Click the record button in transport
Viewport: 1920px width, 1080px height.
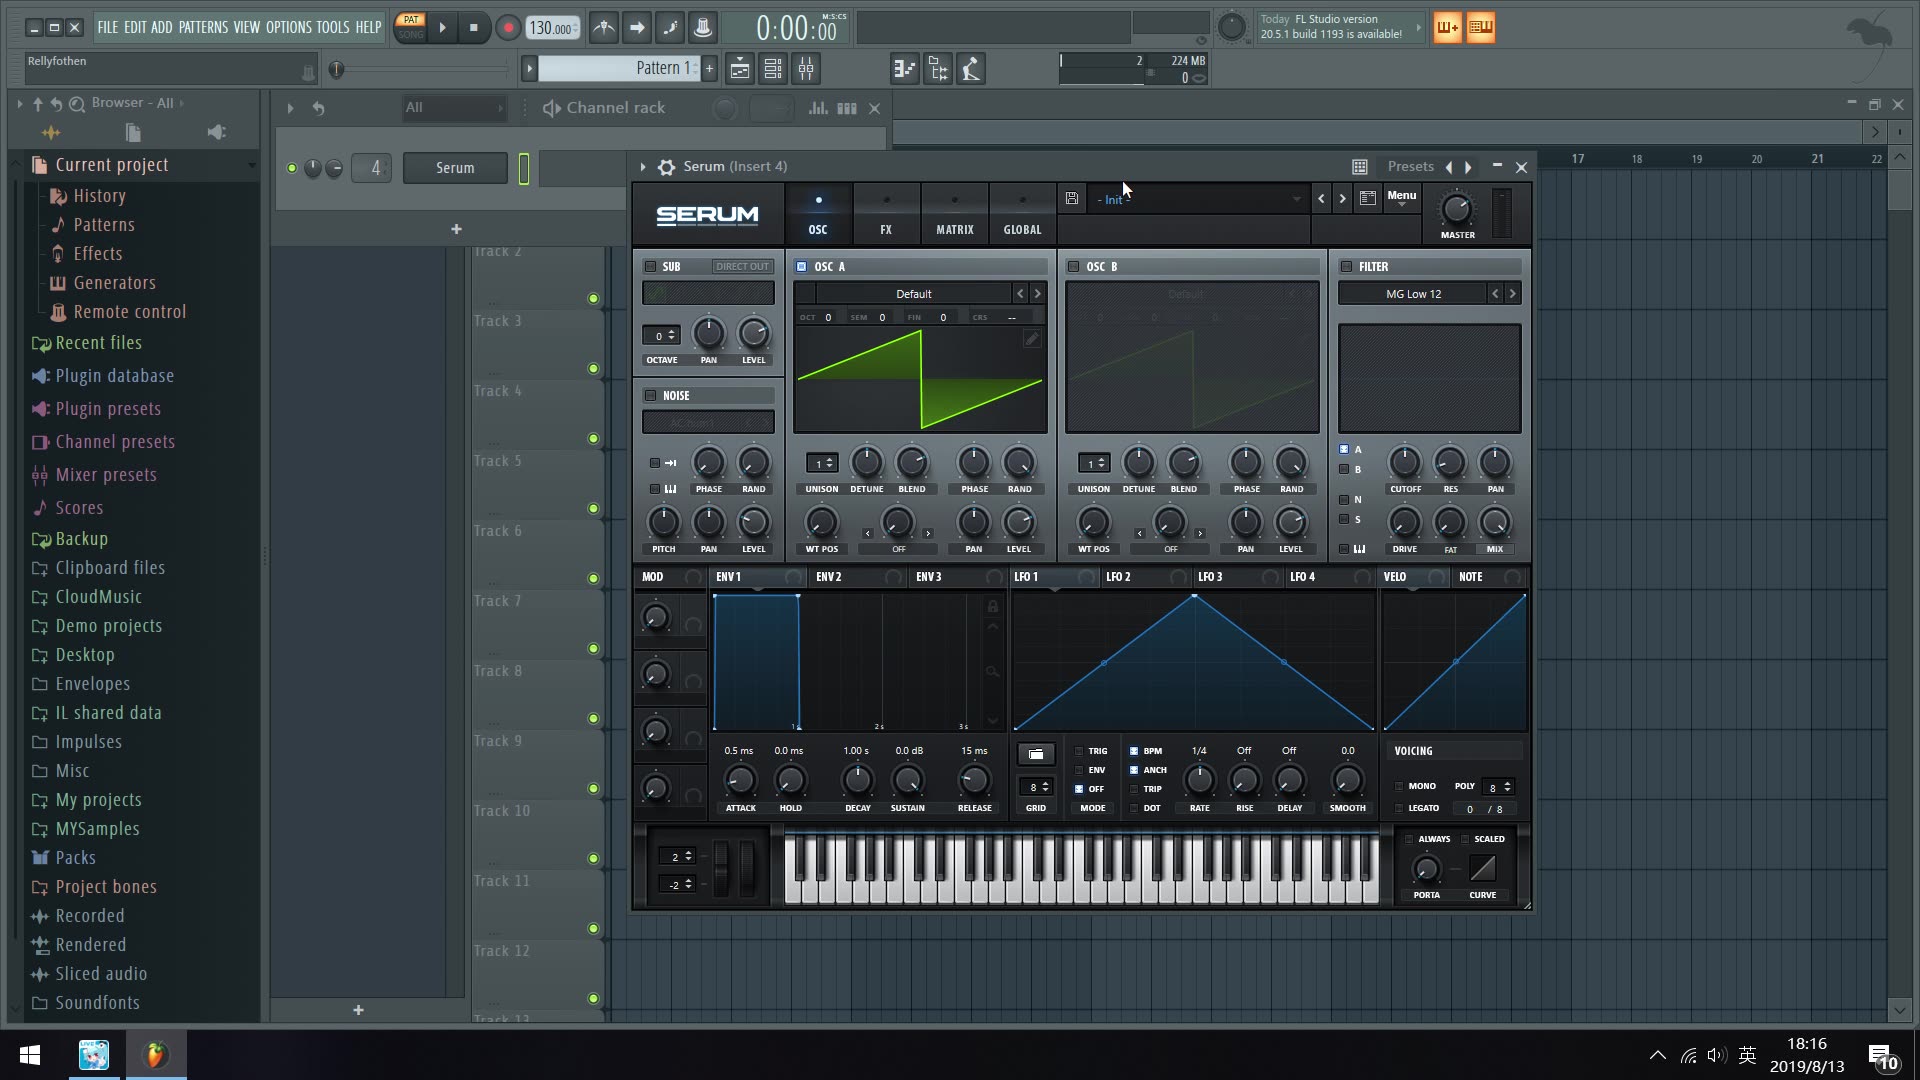(x=508, y=28)
